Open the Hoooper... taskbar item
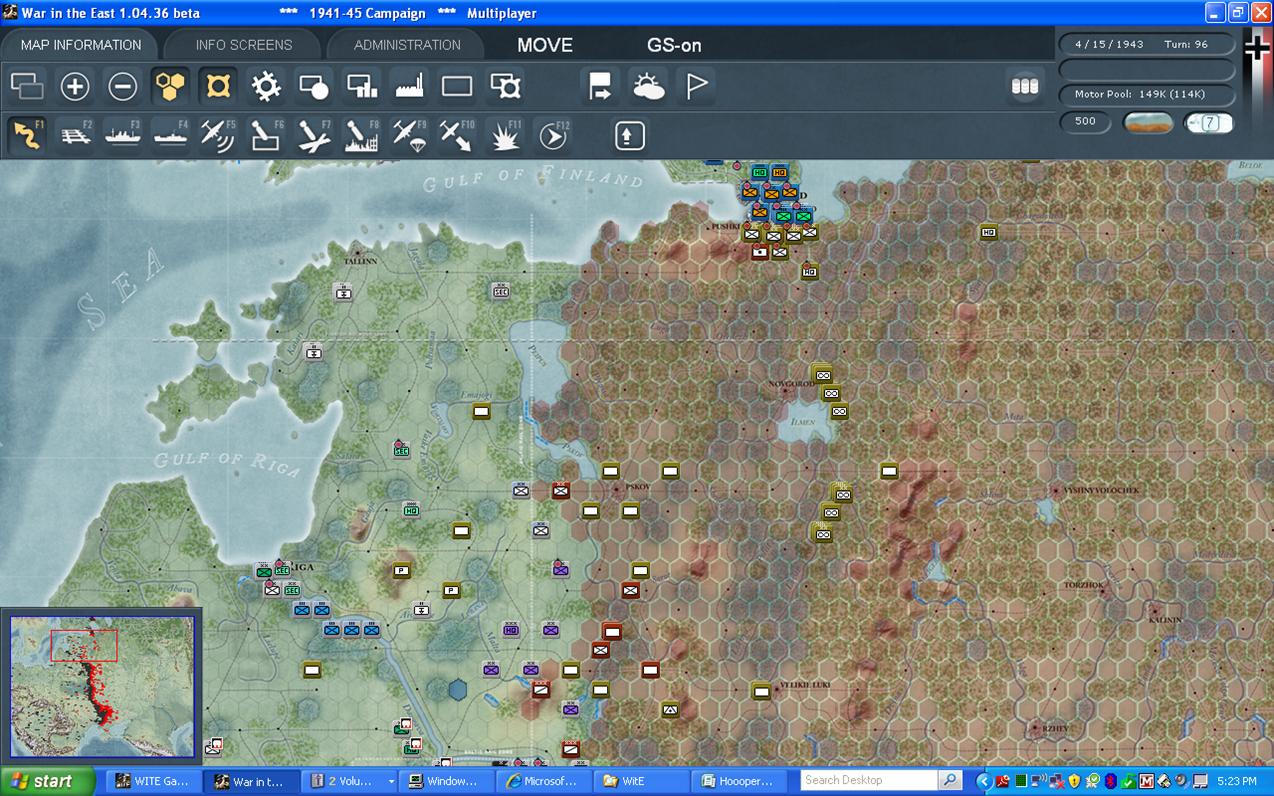The image size is (1274, 796). pos(740,782)
